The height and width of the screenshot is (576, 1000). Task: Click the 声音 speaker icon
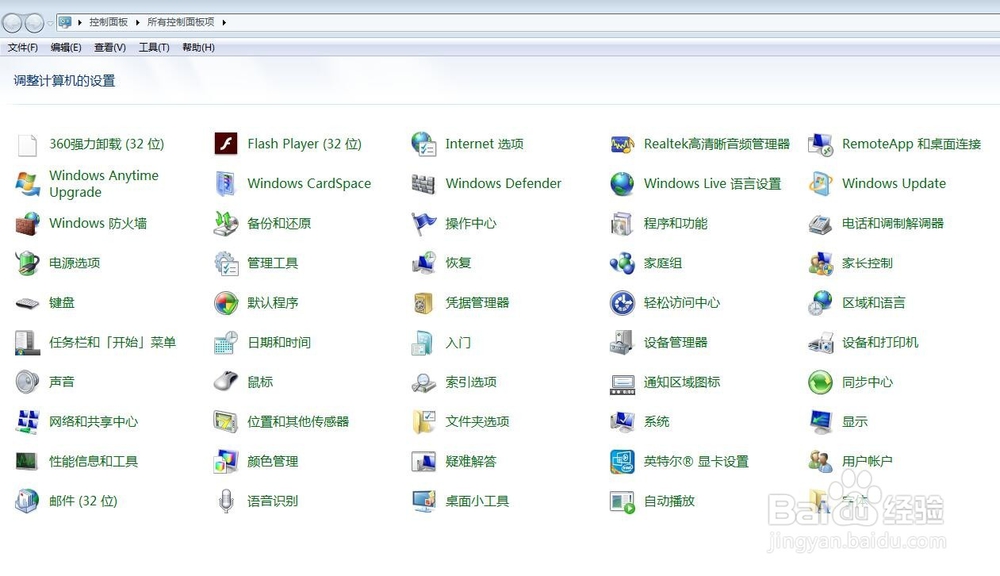point(27,381)
